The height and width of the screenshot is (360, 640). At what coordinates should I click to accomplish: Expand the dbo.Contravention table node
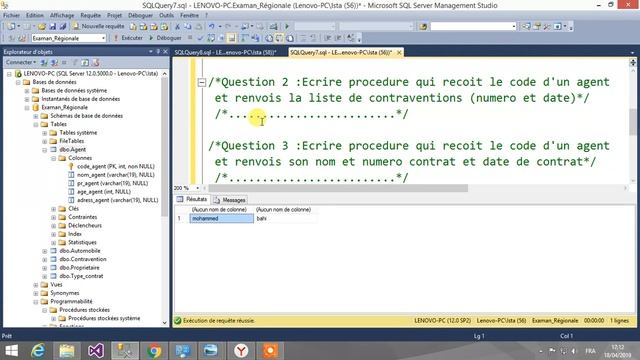pyautogui.click(x=44, y=260)
